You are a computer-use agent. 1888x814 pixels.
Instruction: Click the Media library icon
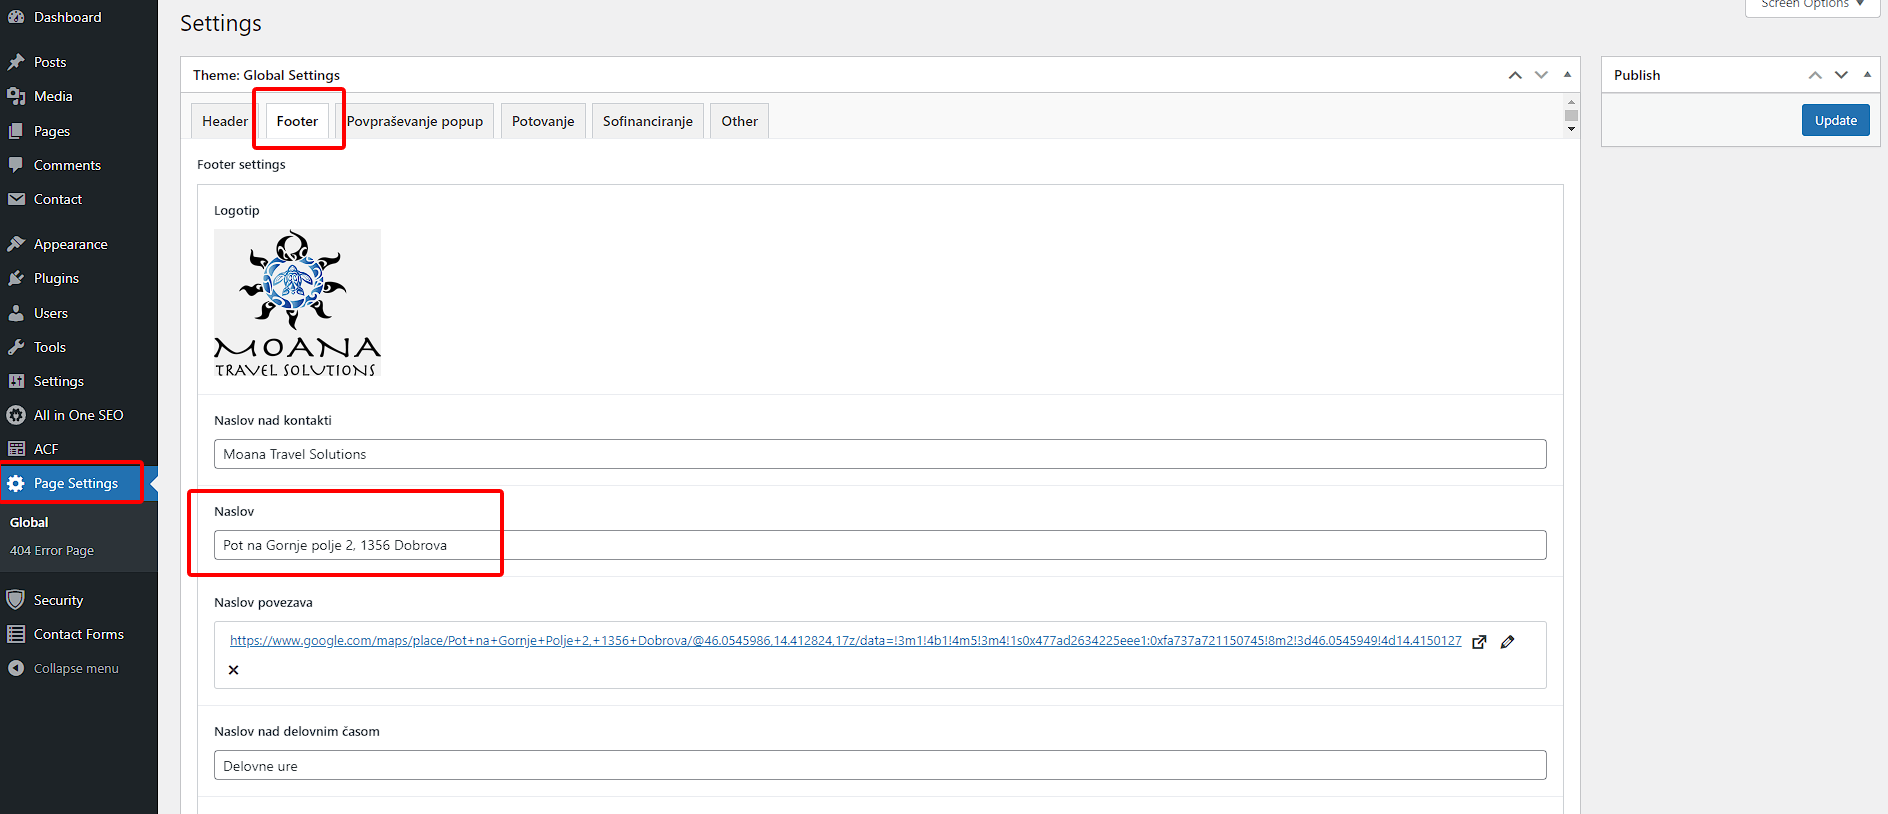tap(16, 96)
